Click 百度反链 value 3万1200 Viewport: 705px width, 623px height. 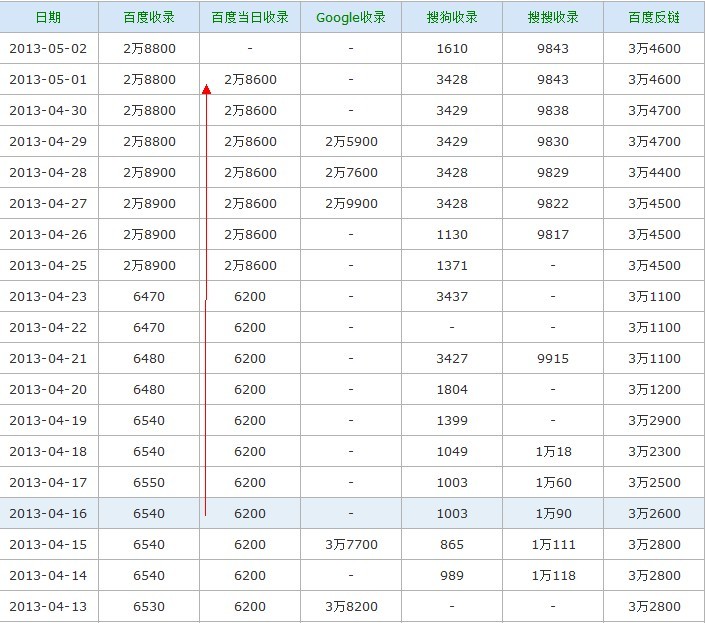coord(655,389)
